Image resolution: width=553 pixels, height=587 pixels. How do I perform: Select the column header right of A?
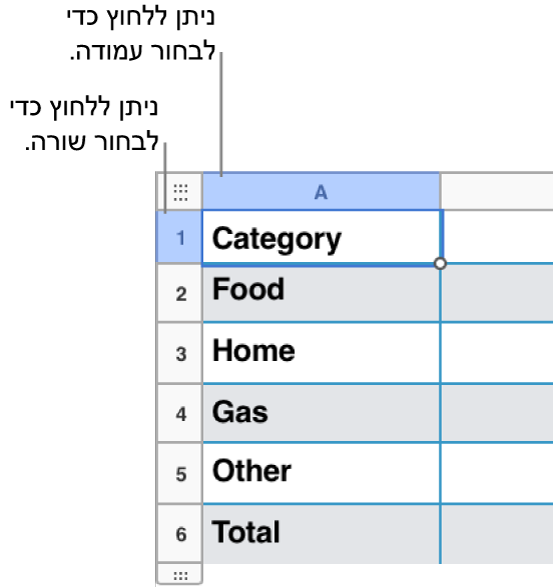click(497, 192)
